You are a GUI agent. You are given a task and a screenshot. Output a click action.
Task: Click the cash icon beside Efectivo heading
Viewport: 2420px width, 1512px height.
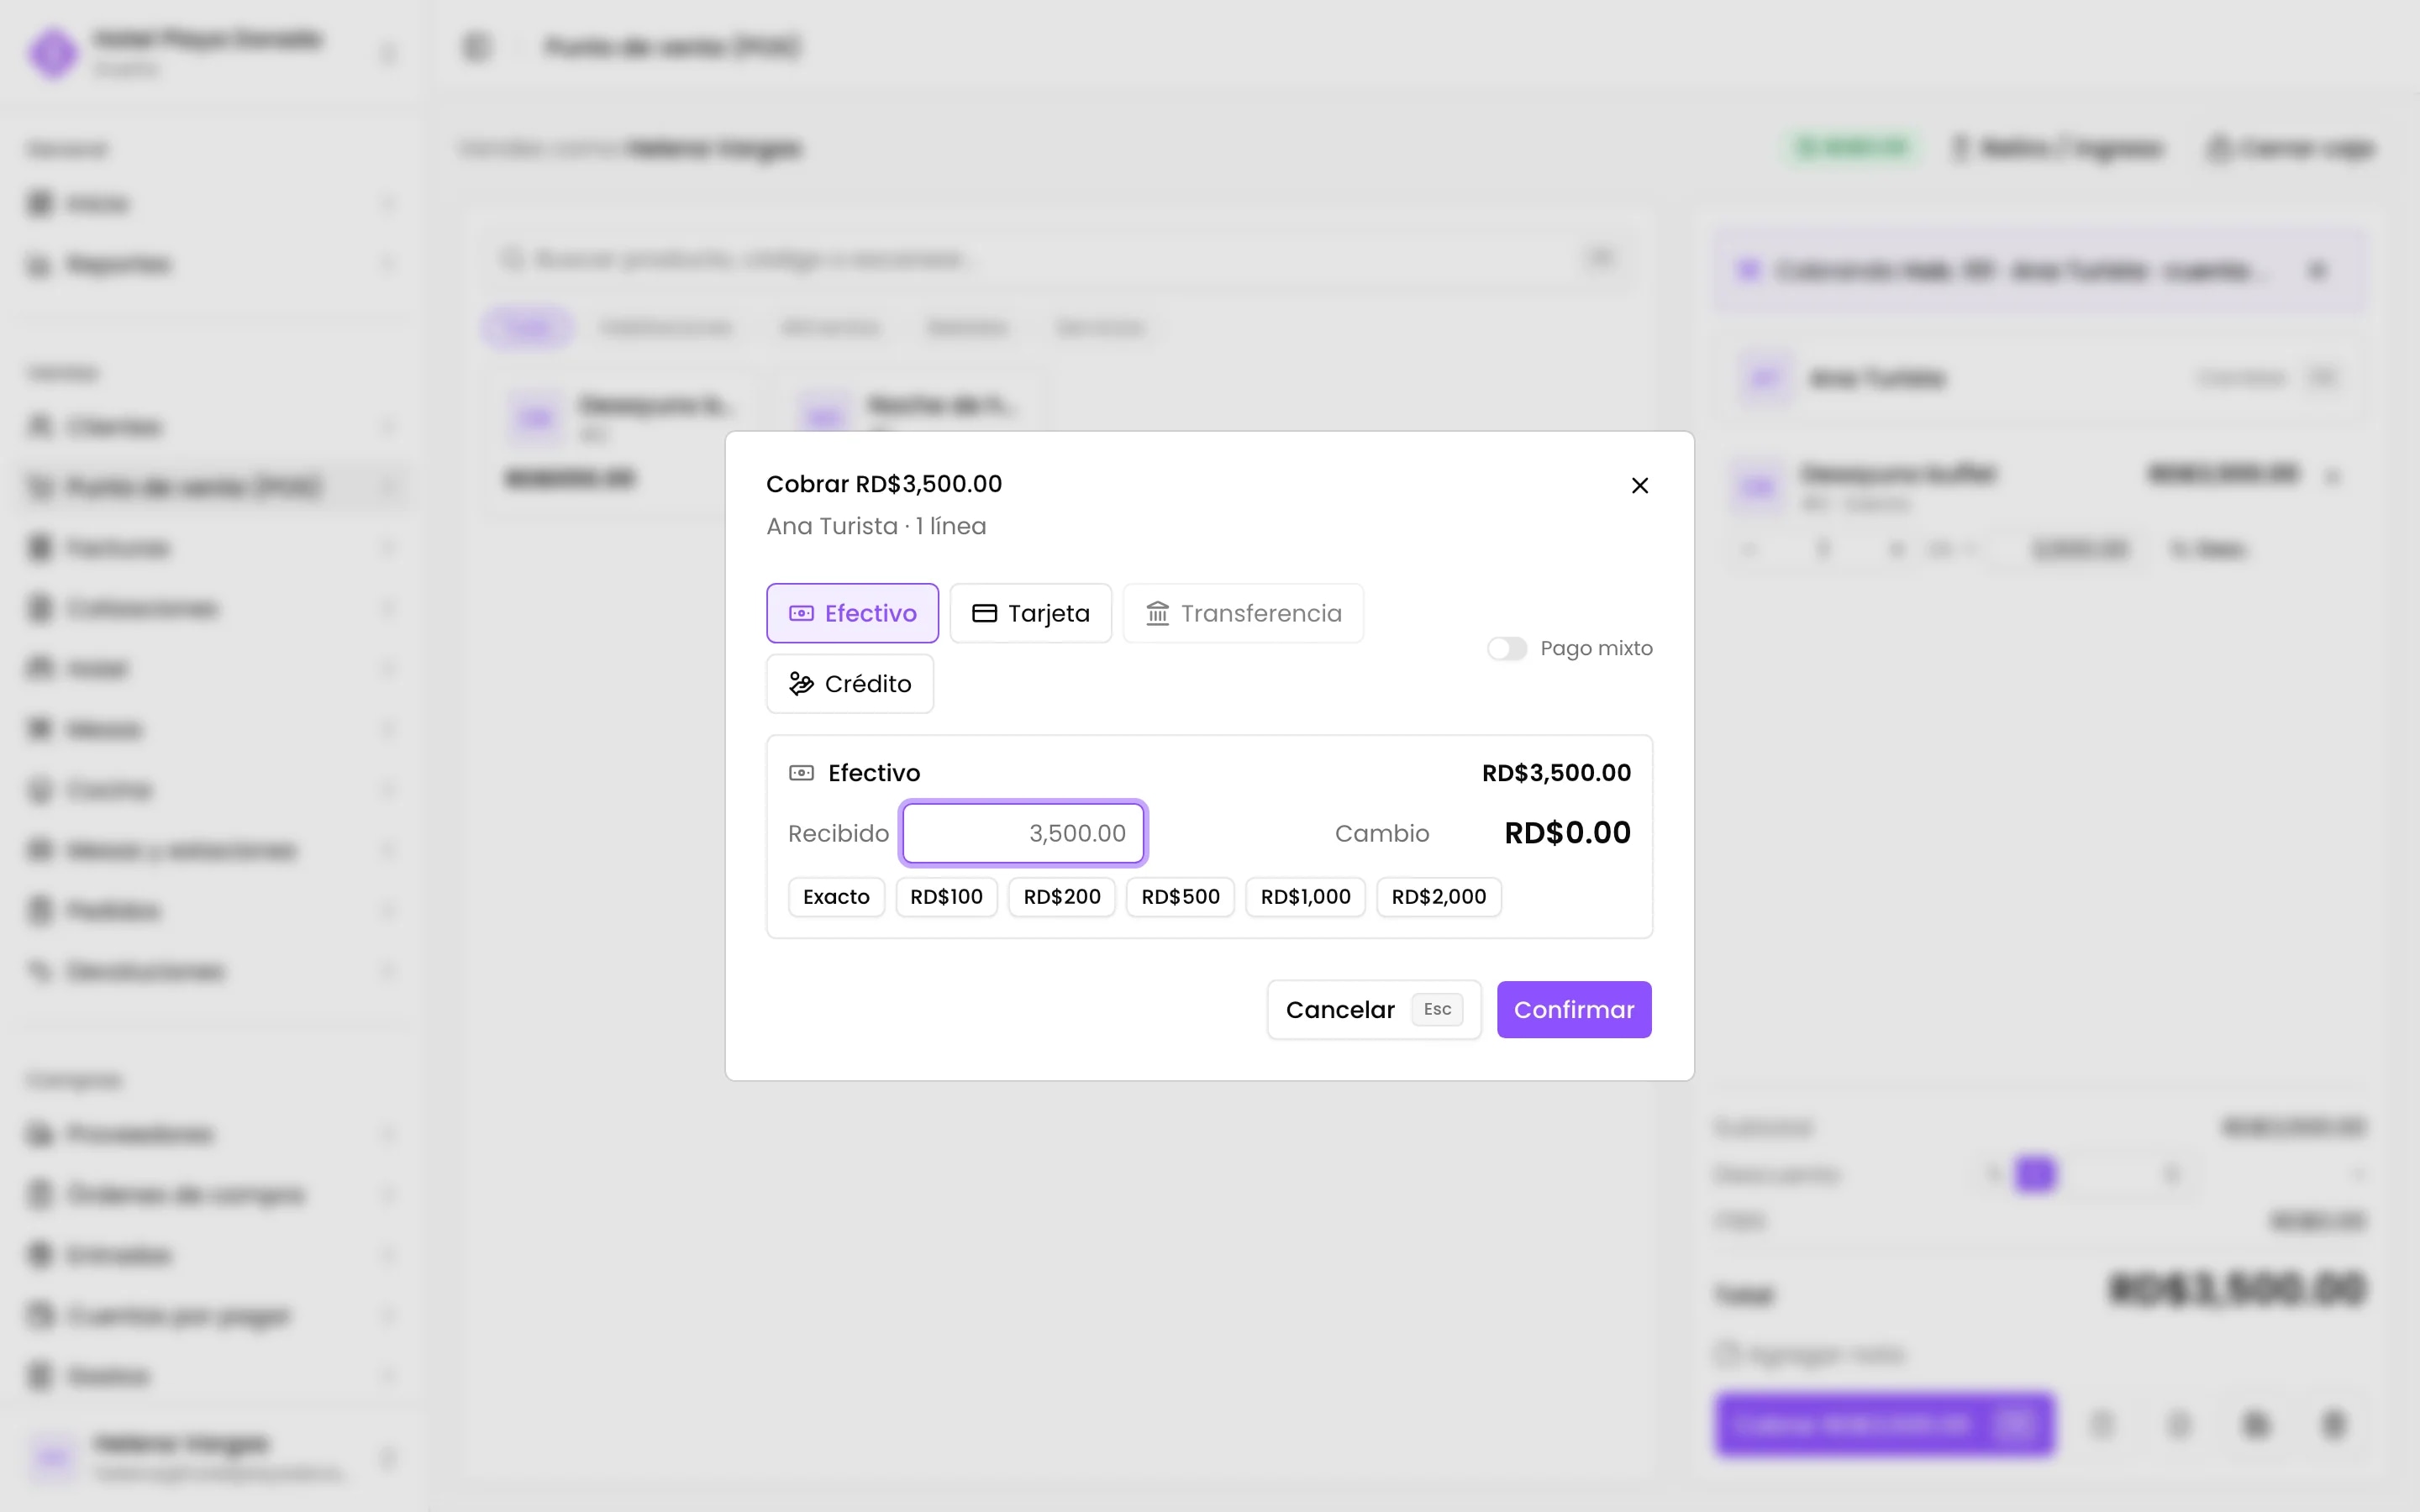tap(801, 773)
